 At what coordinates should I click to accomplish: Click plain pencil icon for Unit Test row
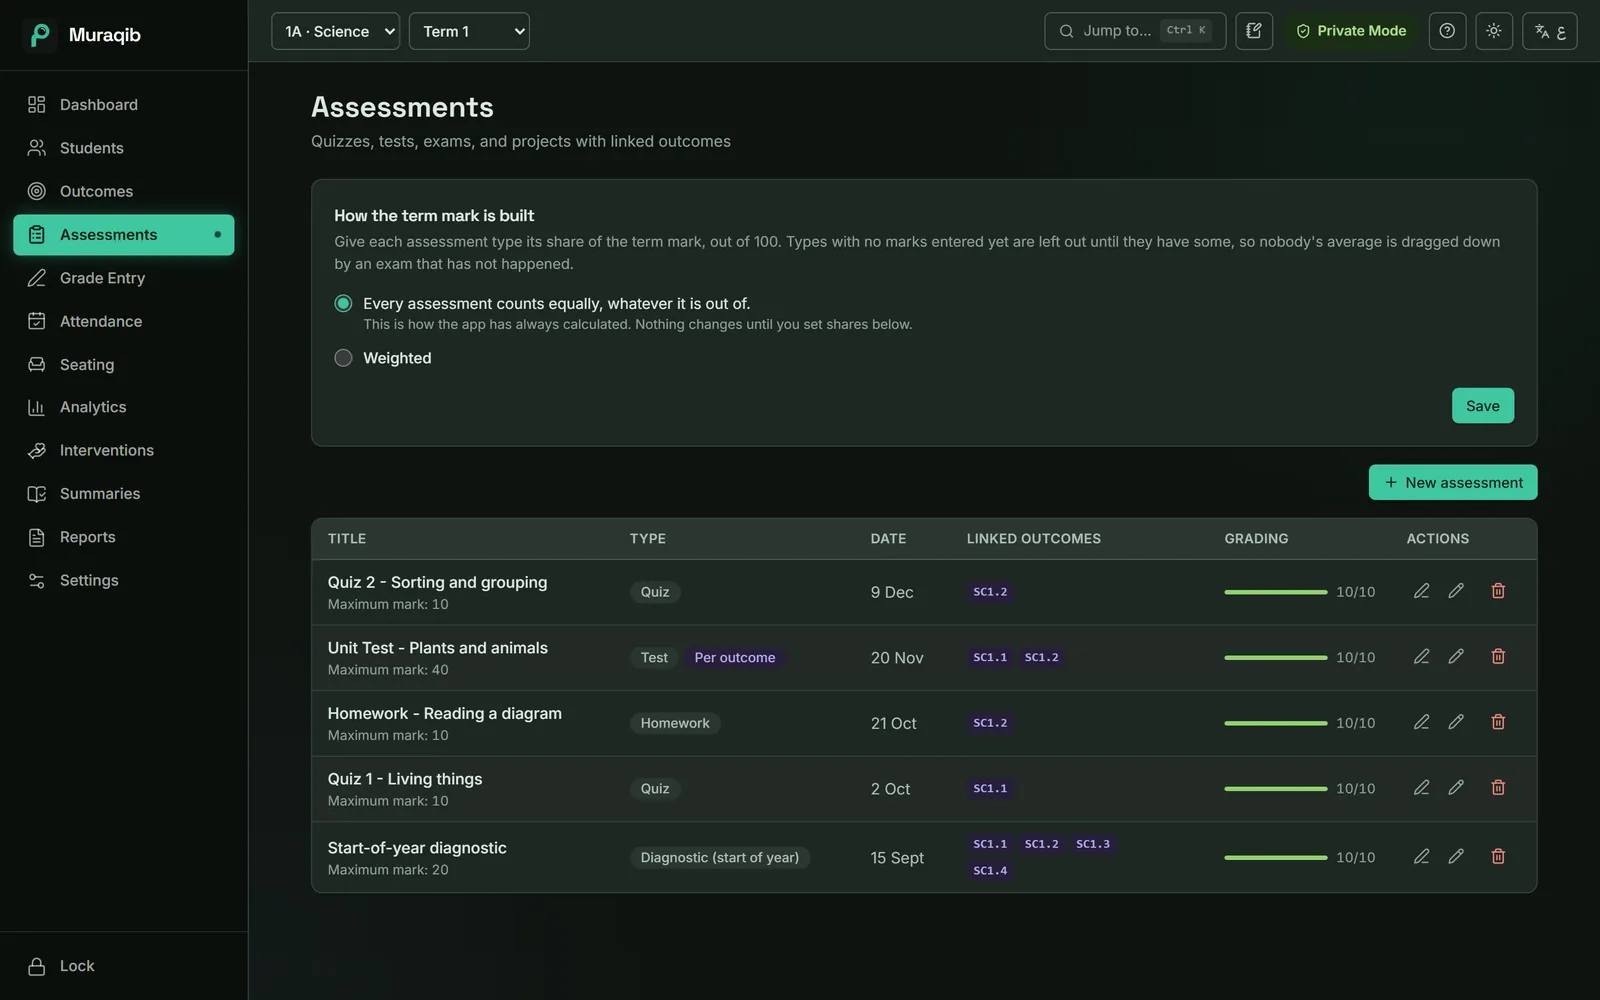(1456, 657)
